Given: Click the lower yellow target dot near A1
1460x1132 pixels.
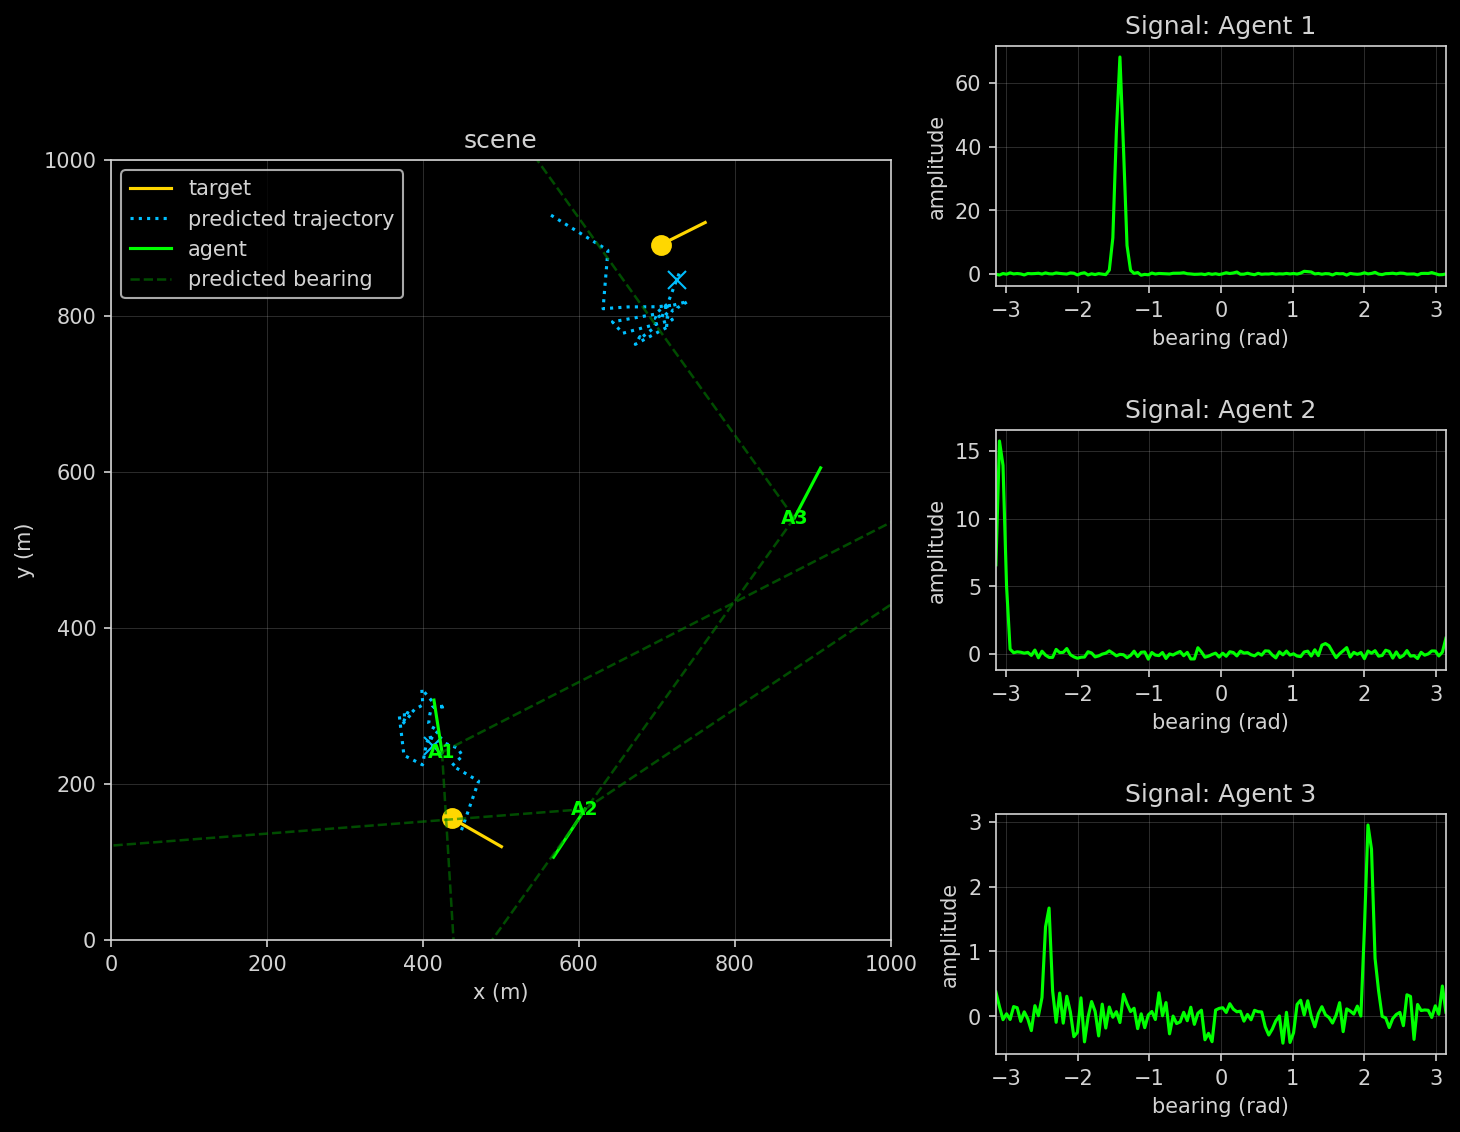Looking at the screenshot, I should coord(452,818).
